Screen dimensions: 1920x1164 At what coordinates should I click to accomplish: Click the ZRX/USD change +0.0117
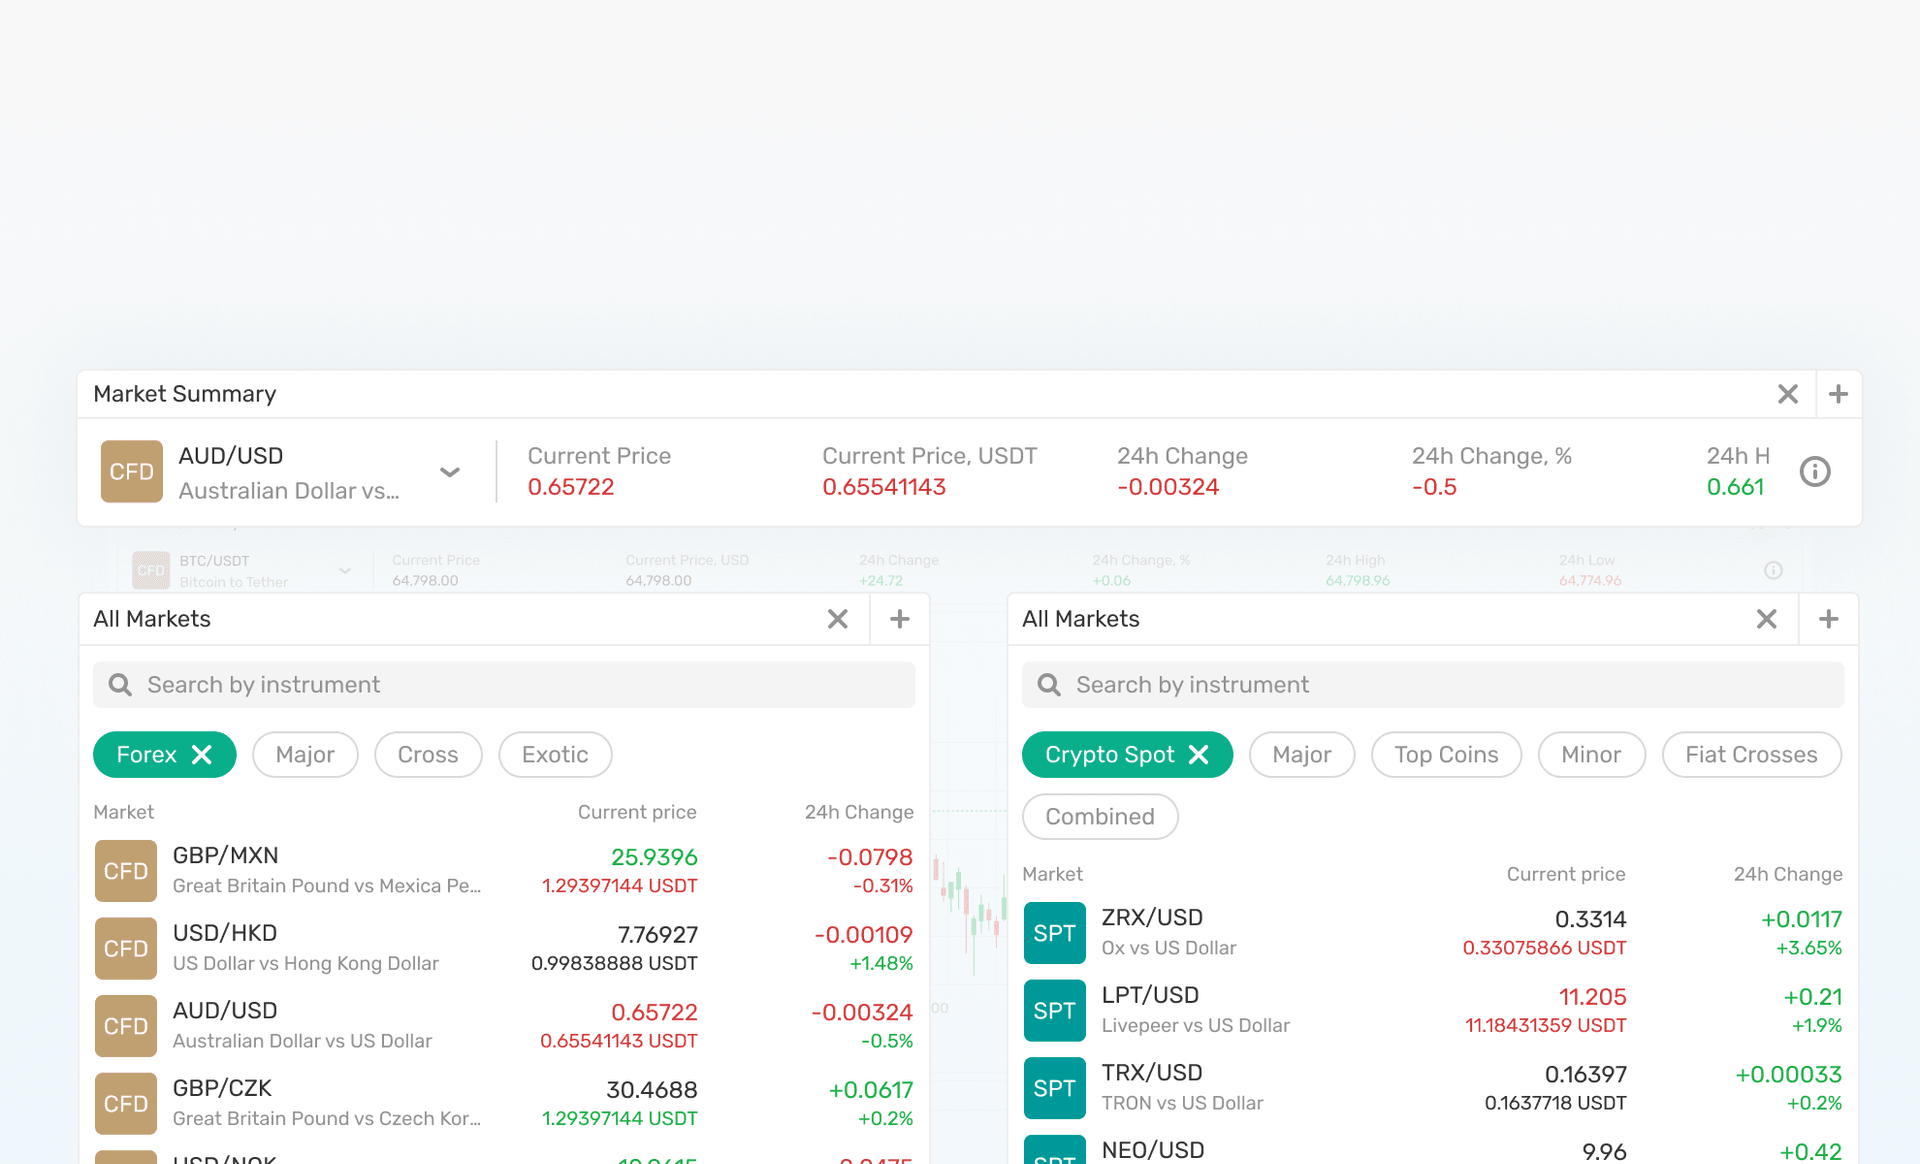pyautogui.click(x=1802, y=919)
